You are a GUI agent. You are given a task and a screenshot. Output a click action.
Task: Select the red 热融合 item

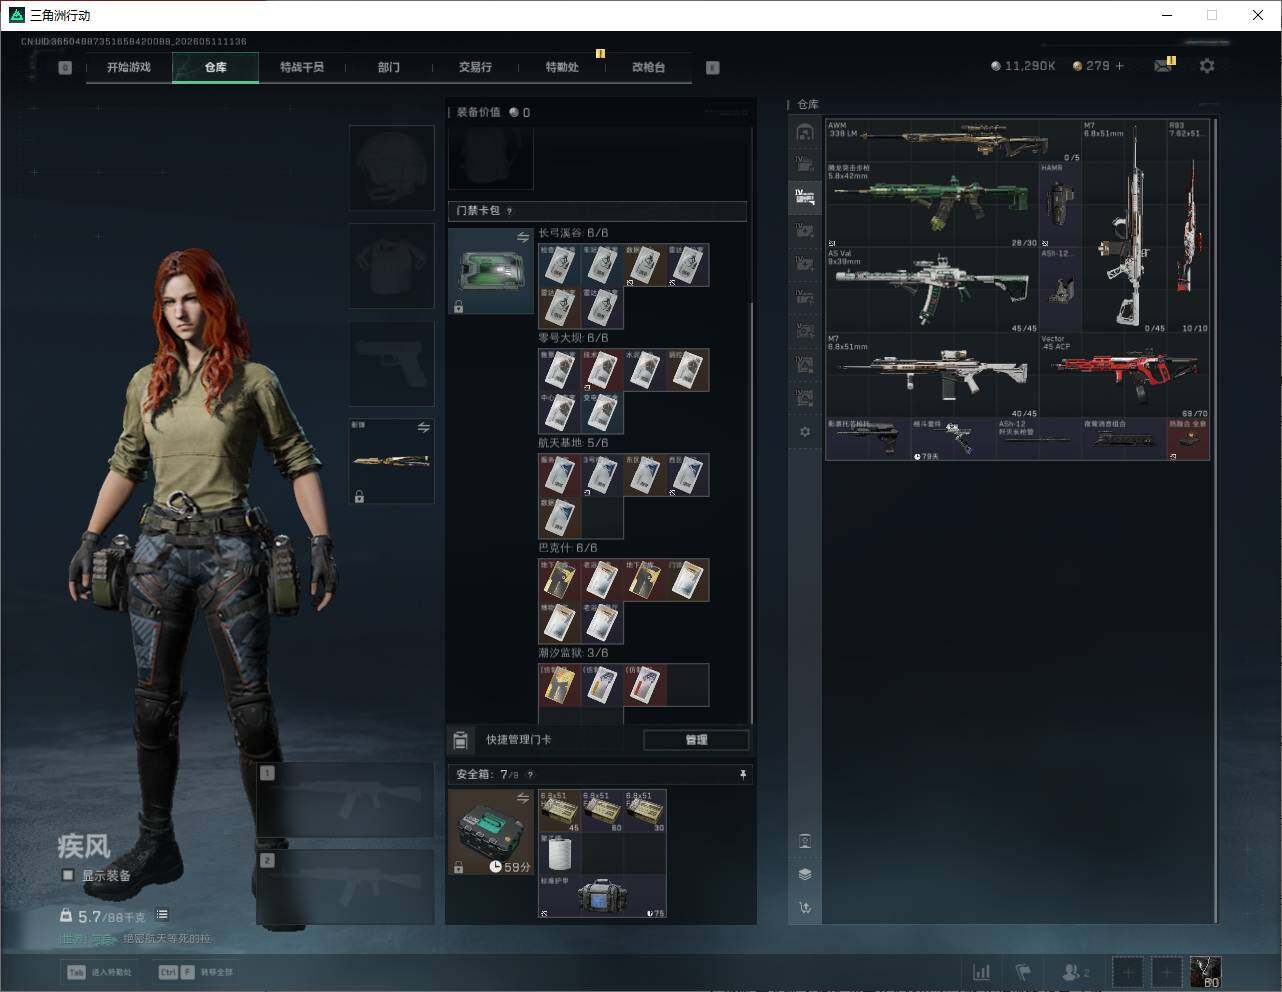1188,439
